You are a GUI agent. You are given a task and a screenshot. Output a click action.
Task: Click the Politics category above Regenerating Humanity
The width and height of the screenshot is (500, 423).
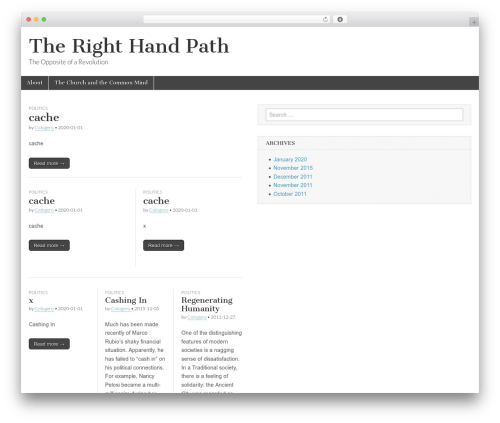tap(191, 292)
